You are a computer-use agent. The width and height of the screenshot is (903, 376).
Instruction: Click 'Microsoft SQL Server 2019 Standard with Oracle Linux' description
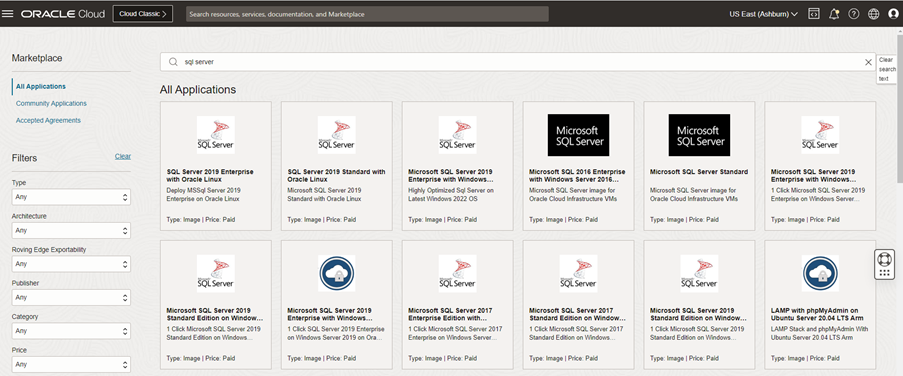point(324,194)
